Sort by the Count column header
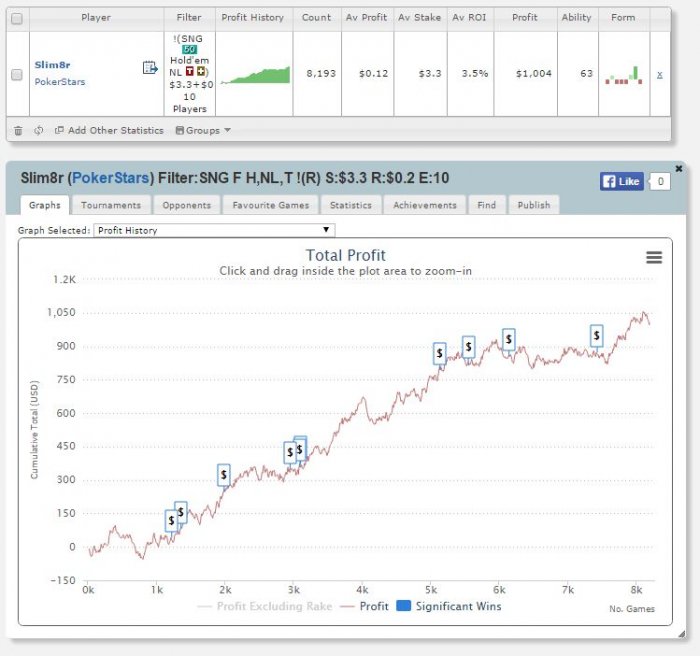The height and width of the screenshot is (656, 700). pyautogui.click(x=316, y=17)
